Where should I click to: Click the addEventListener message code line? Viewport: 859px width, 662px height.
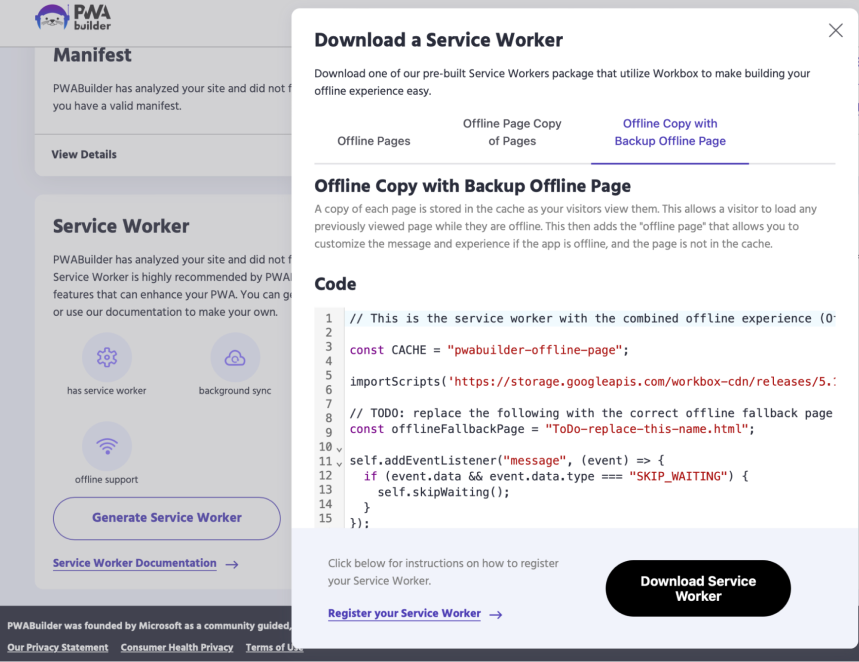coord(507,460)
